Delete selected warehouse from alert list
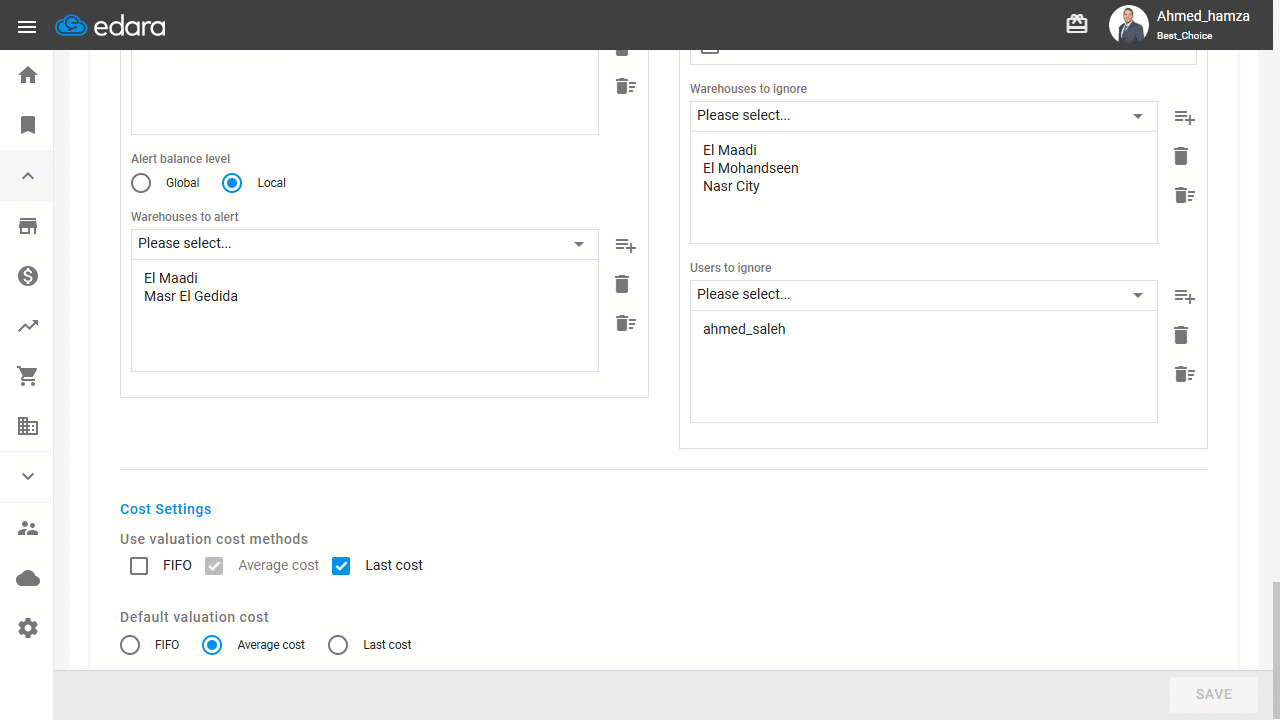 point(622,284)
